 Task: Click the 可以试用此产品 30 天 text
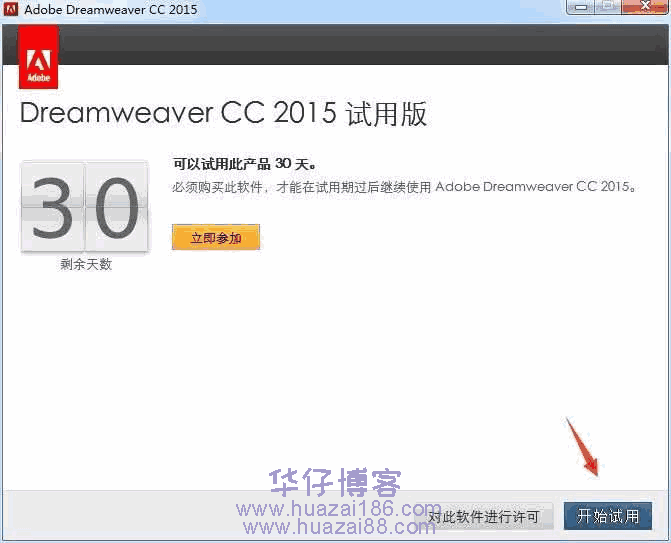(x=244, y=163)
